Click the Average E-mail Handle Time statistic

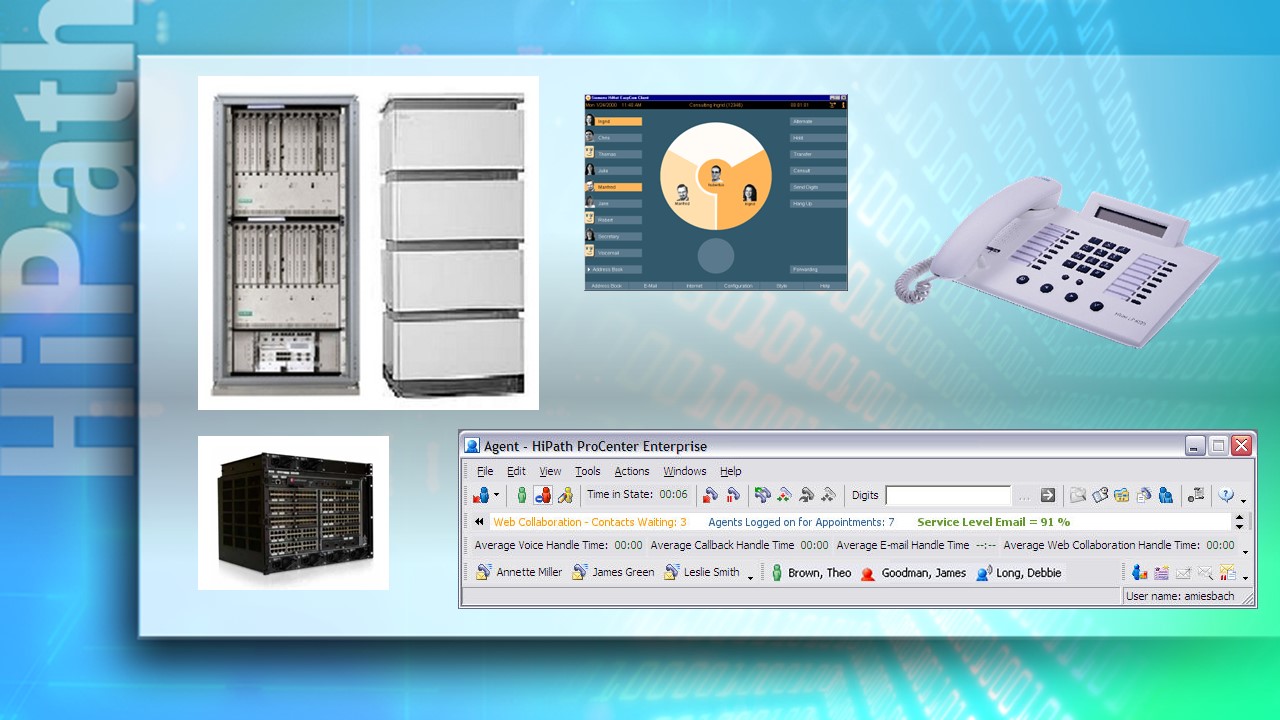[x=916, y=545]
